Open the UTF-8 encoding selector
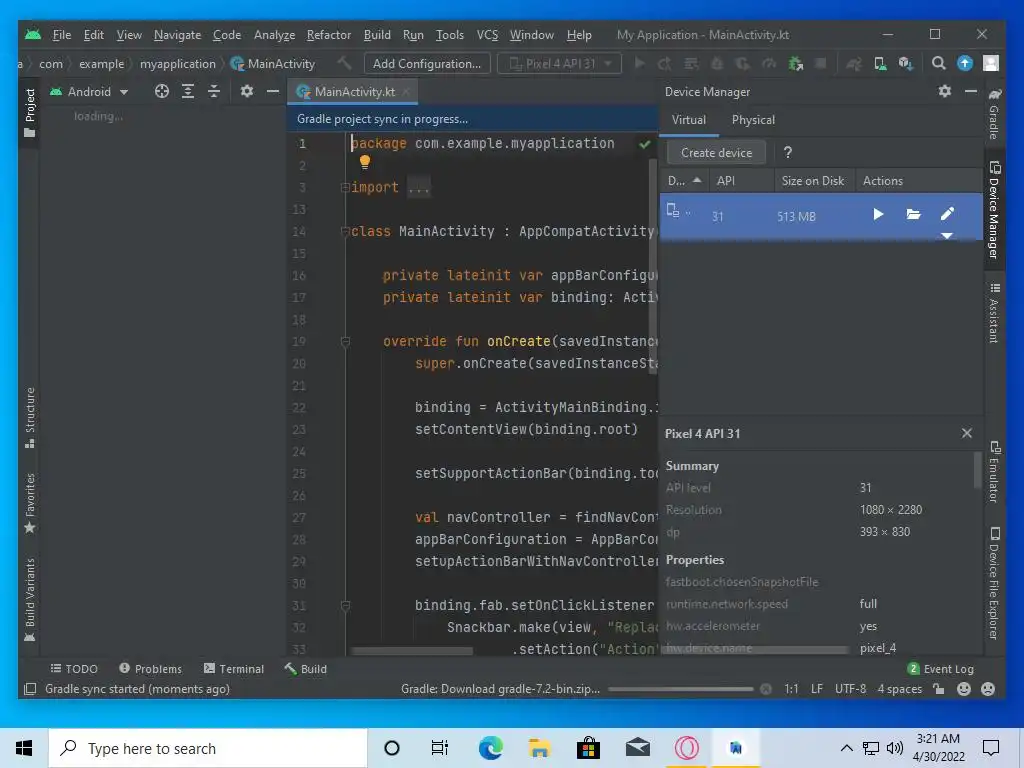Image resolution: width=1024 pixels, height=768 pixels. [x=850, y=689]
